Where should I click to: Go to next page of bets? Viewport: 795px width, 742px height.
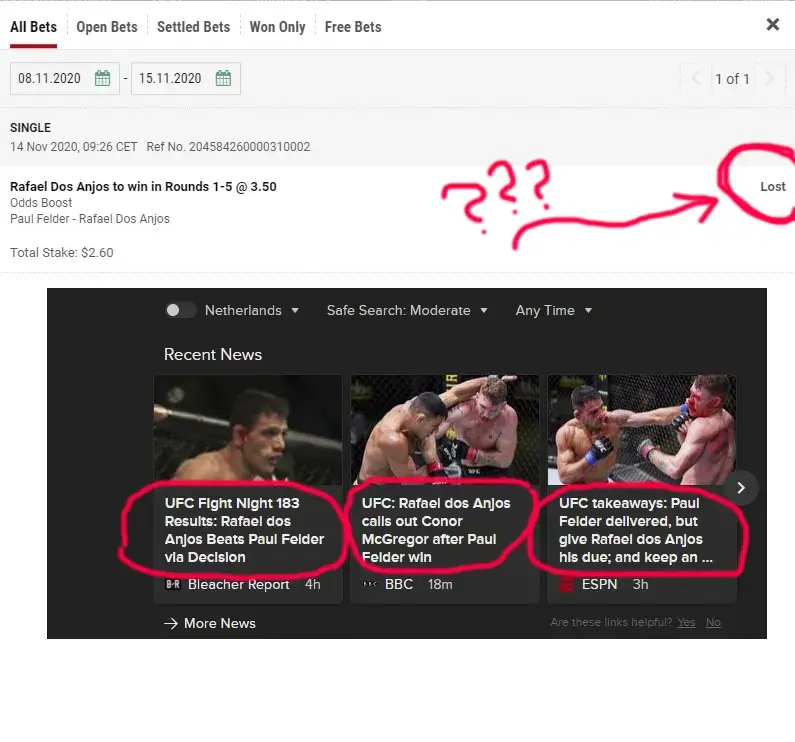pyautogui.click(x=768, y=79)
